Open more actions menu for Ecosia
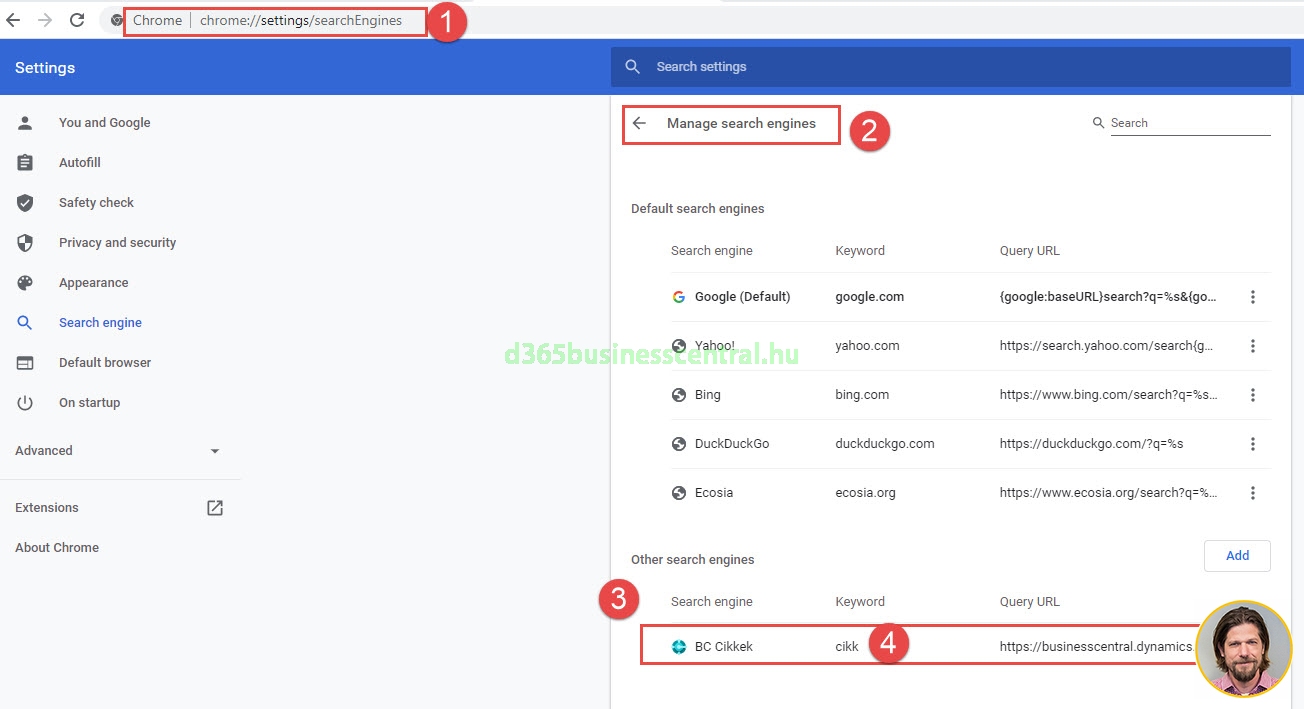 (x=1252, y=493)
